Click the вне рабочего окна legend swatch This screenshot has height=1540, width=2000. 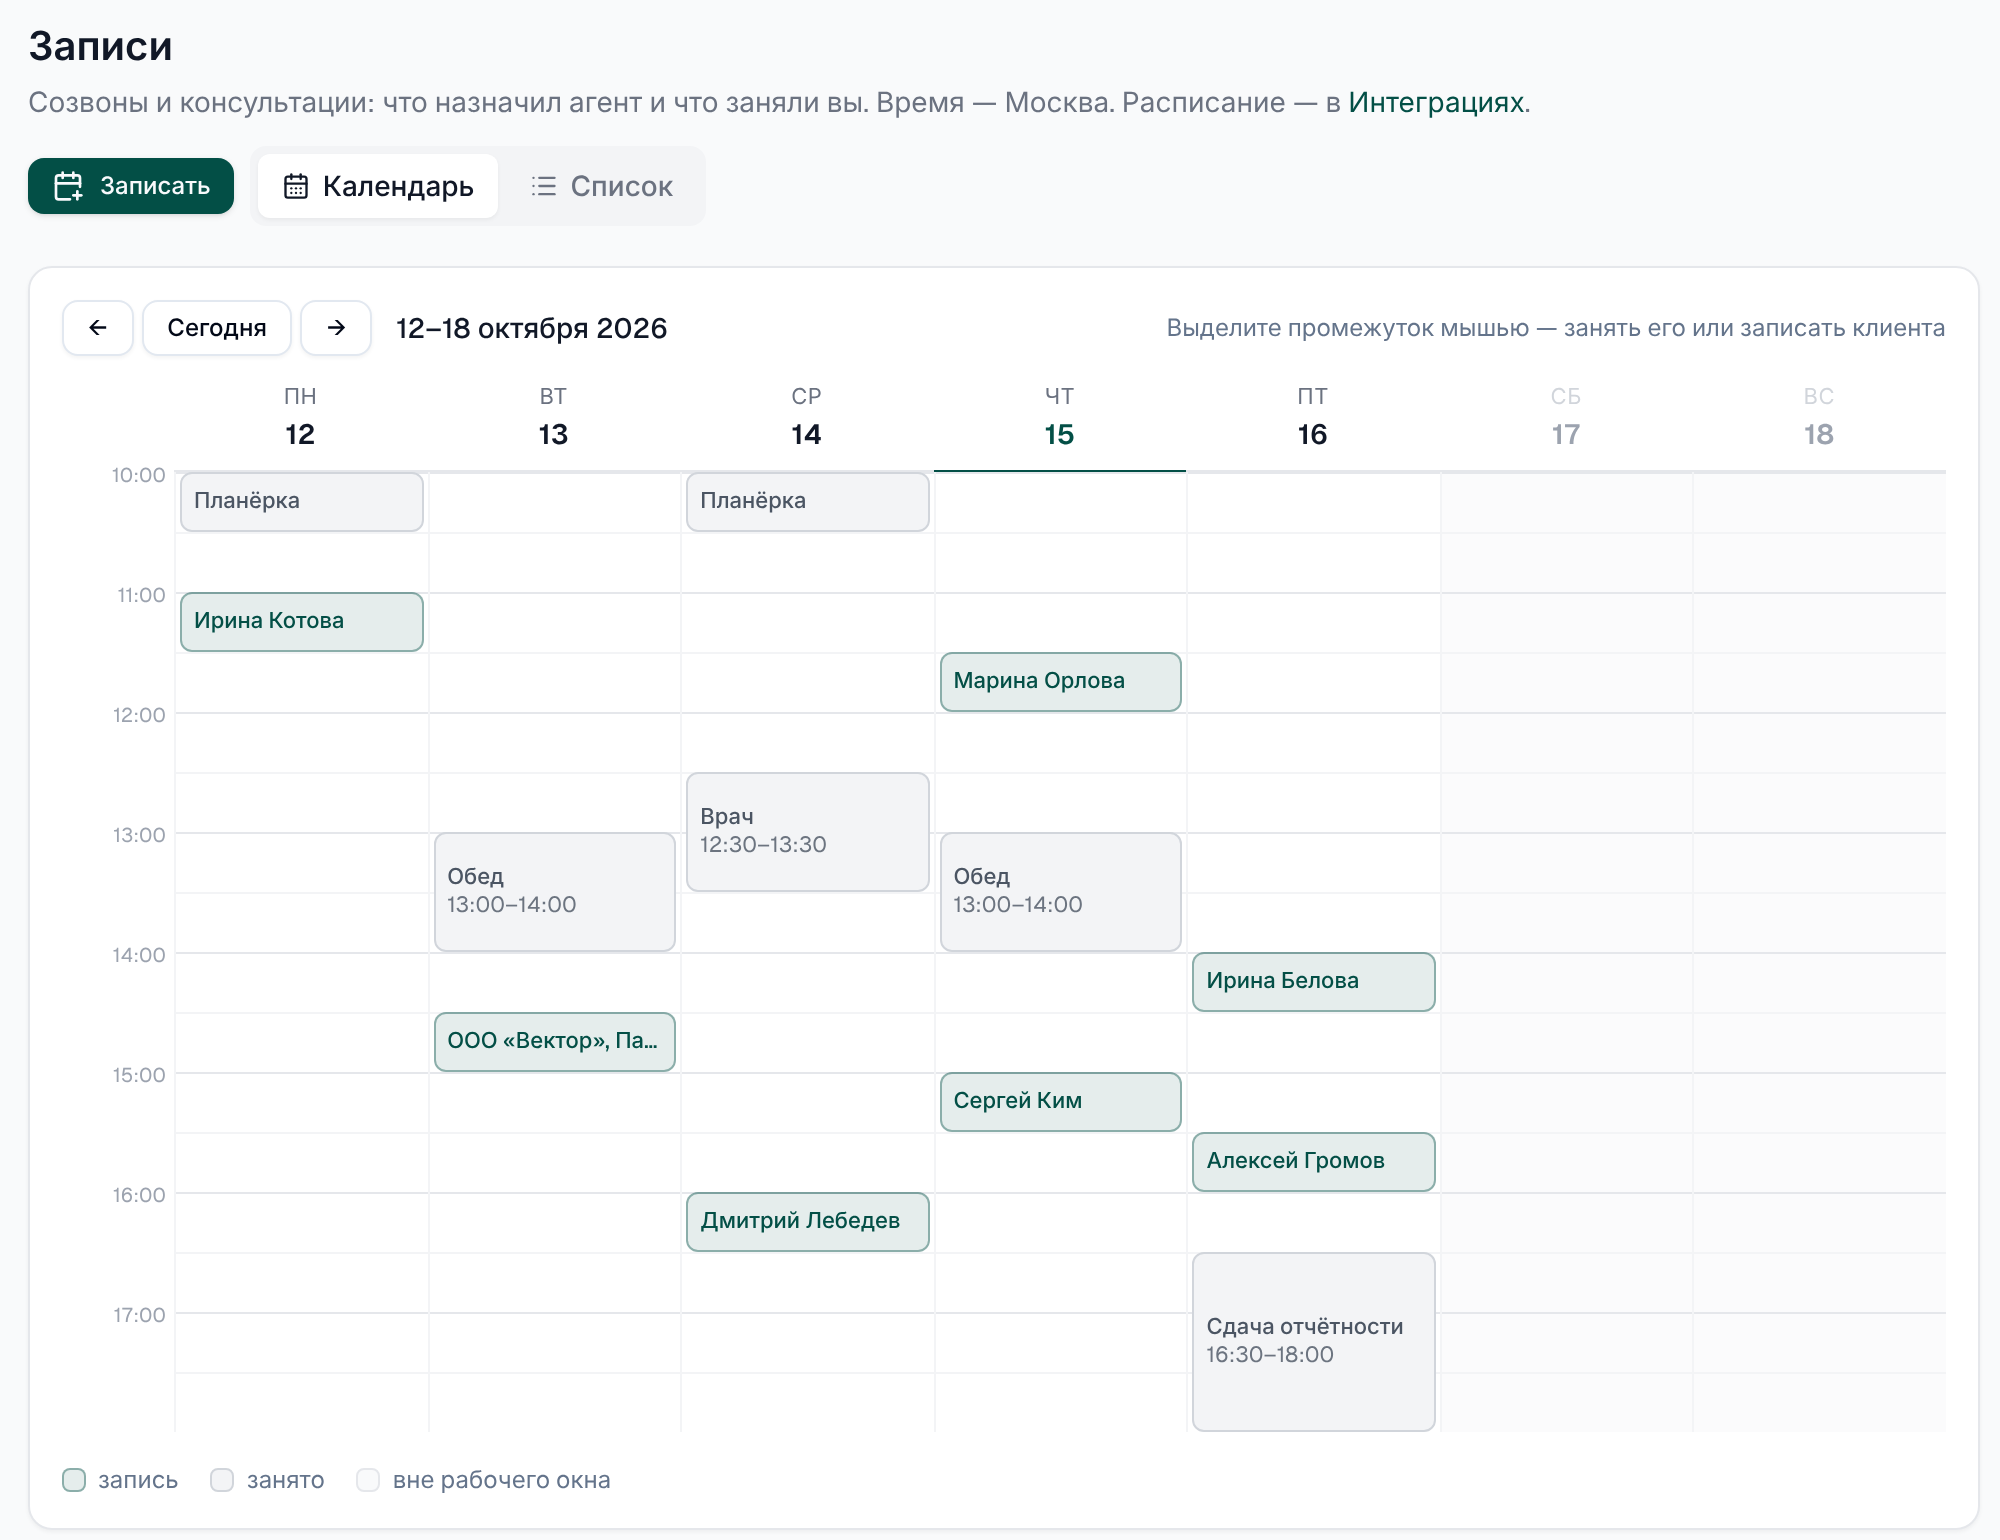click(x=368, y=1480)
